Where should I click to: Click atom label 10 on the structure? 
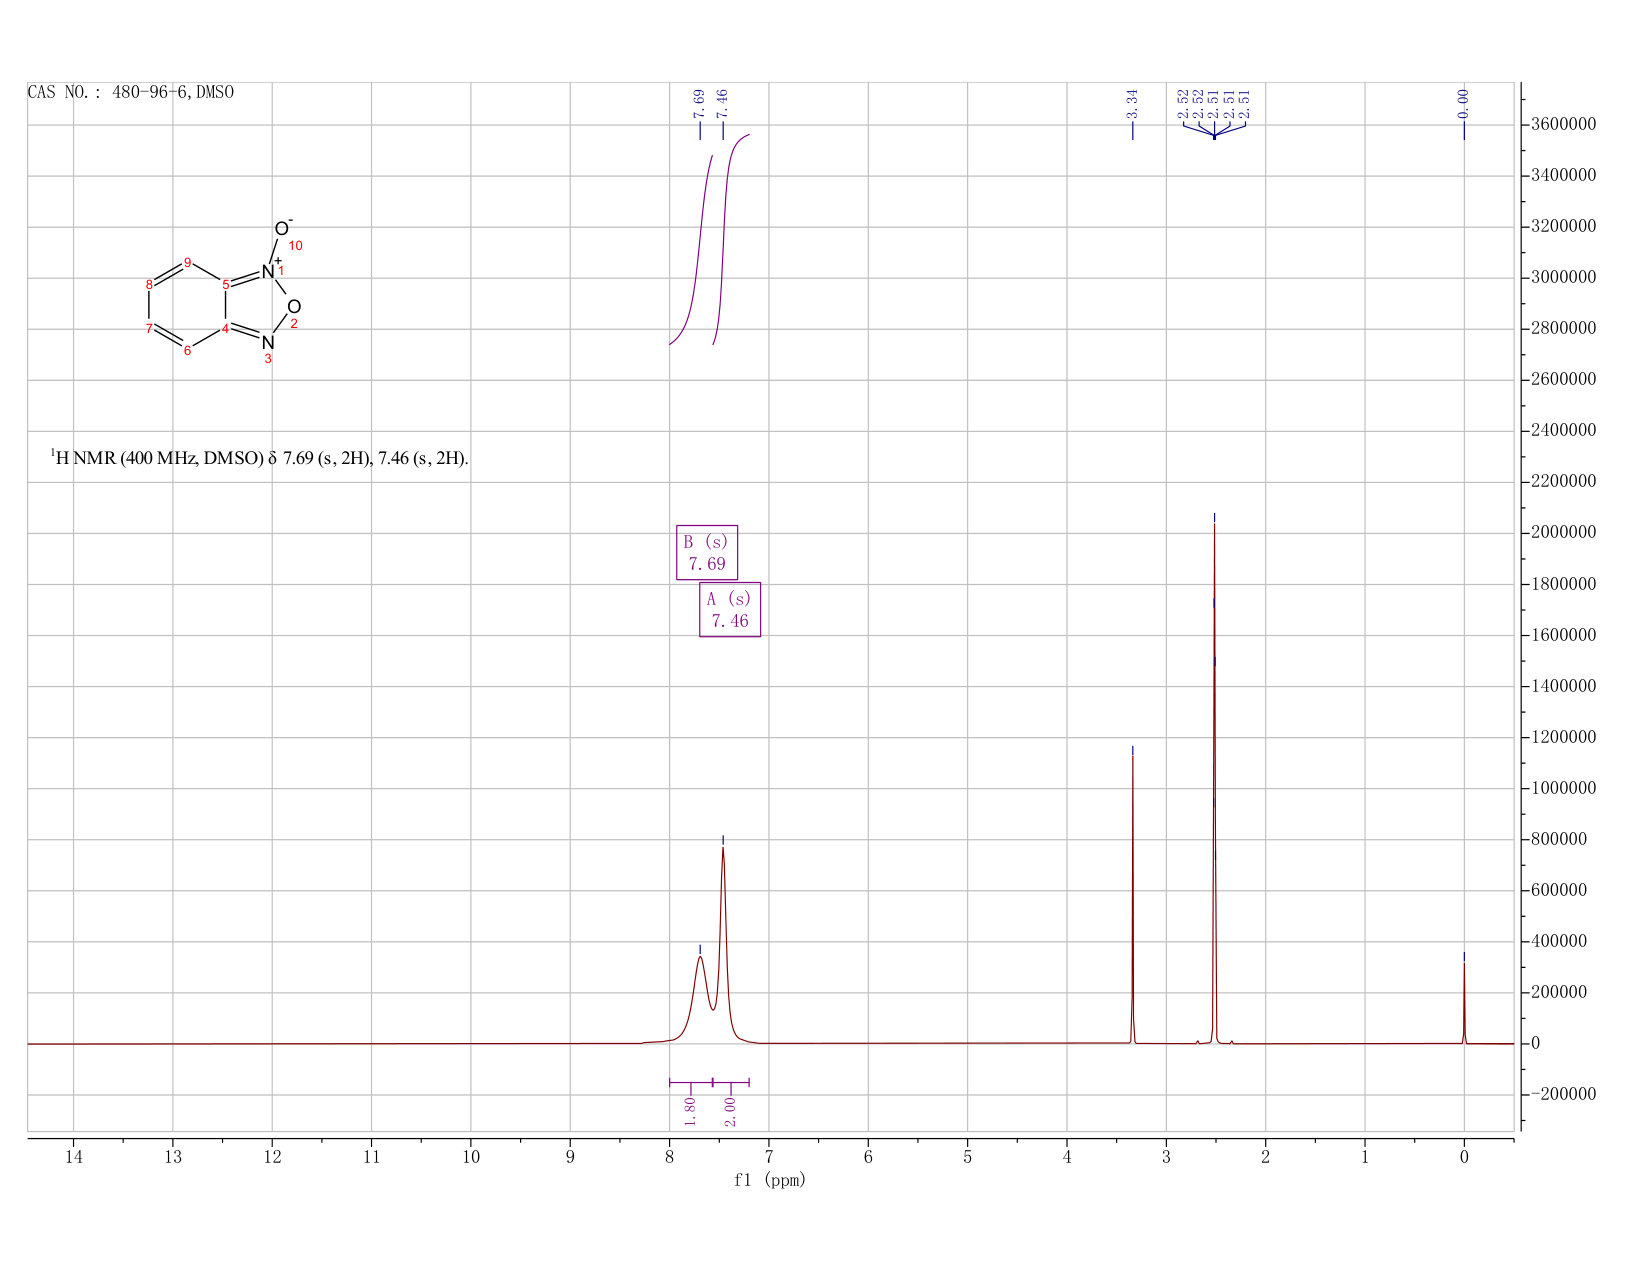coord(295,246)
